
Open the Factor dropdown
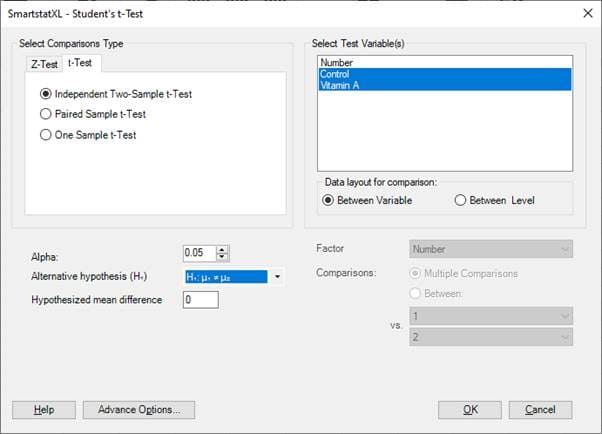(491, 249)
